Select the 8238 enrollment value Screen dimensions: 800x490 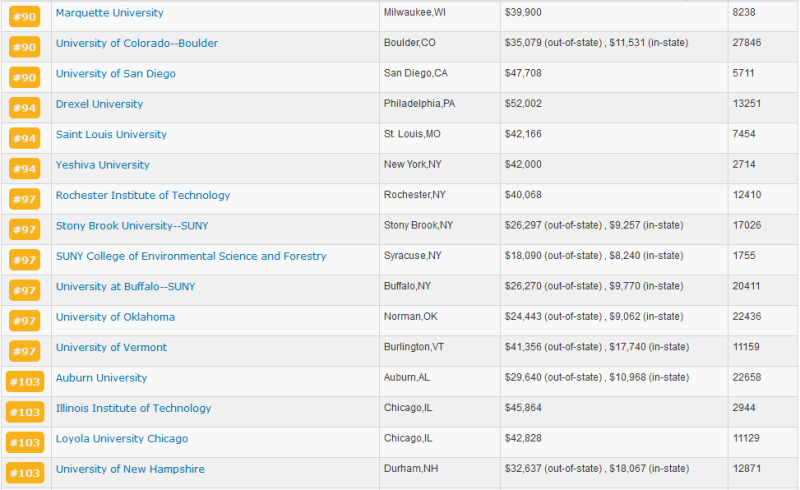click(744, 12)
